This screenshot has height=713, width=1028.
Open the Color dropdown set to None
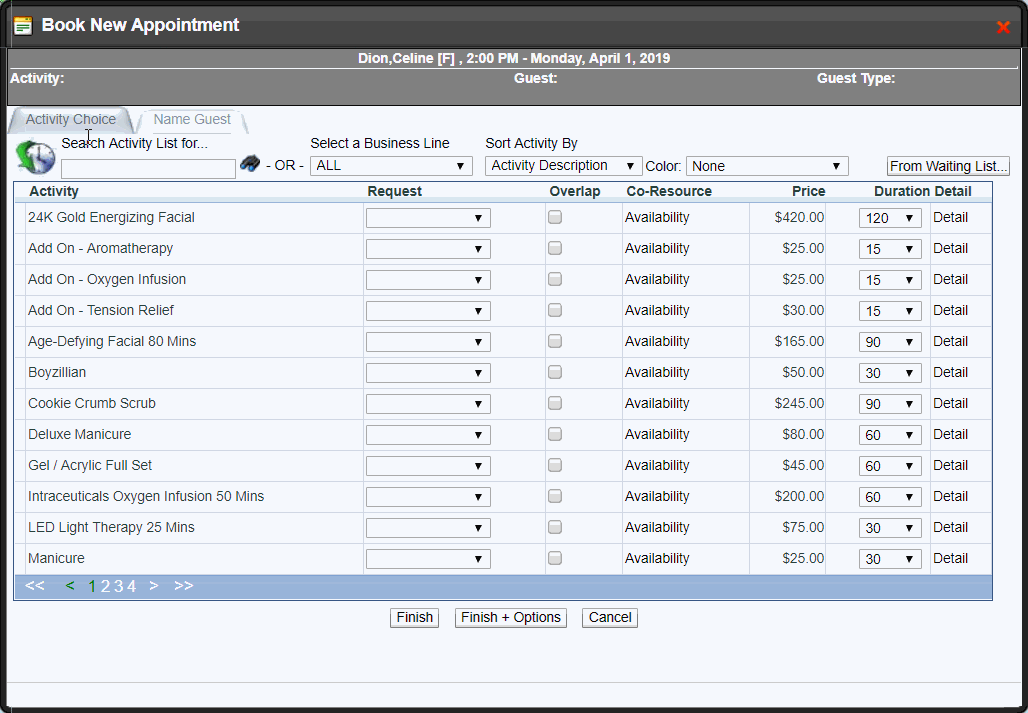tap(767, 166)
